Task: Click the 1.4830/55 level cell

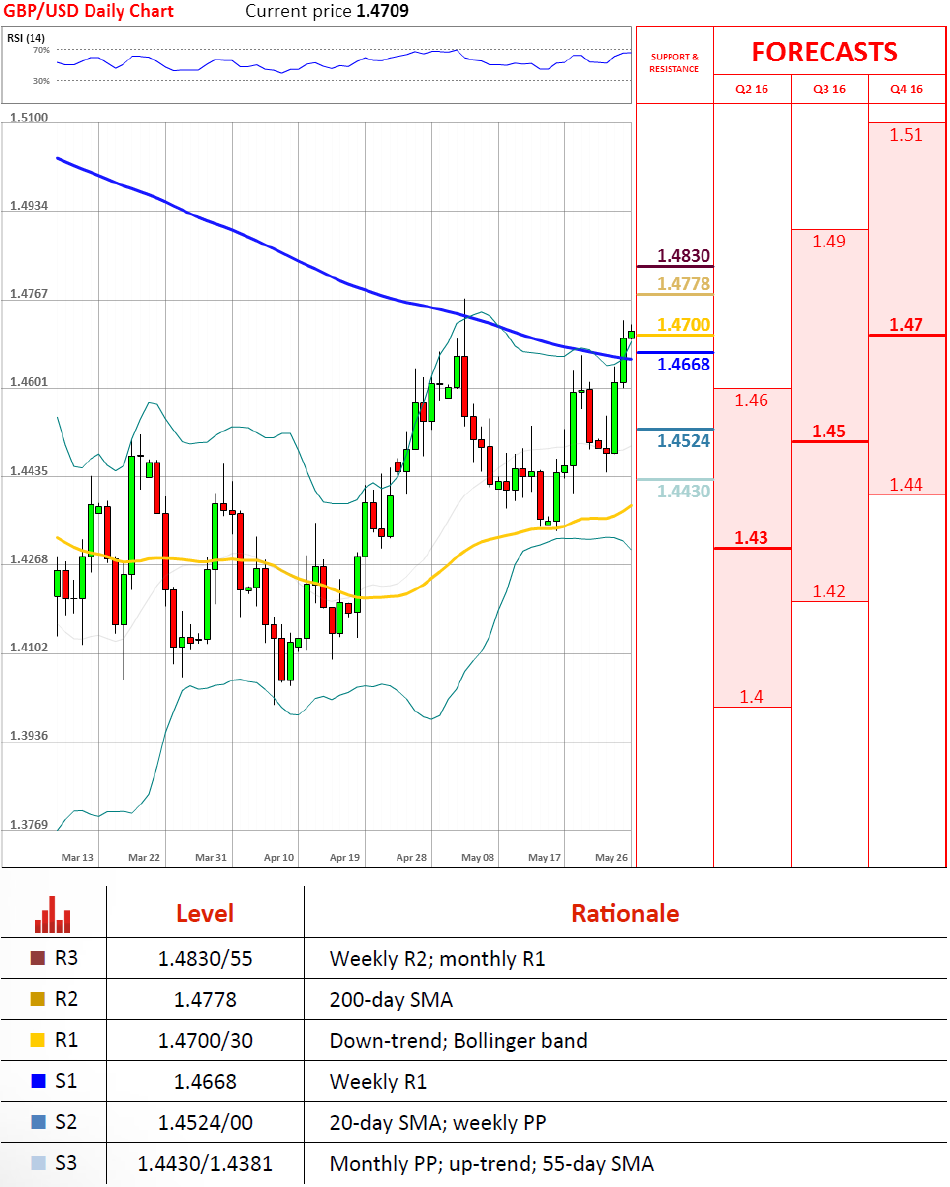Action: [x=205, y=959]
